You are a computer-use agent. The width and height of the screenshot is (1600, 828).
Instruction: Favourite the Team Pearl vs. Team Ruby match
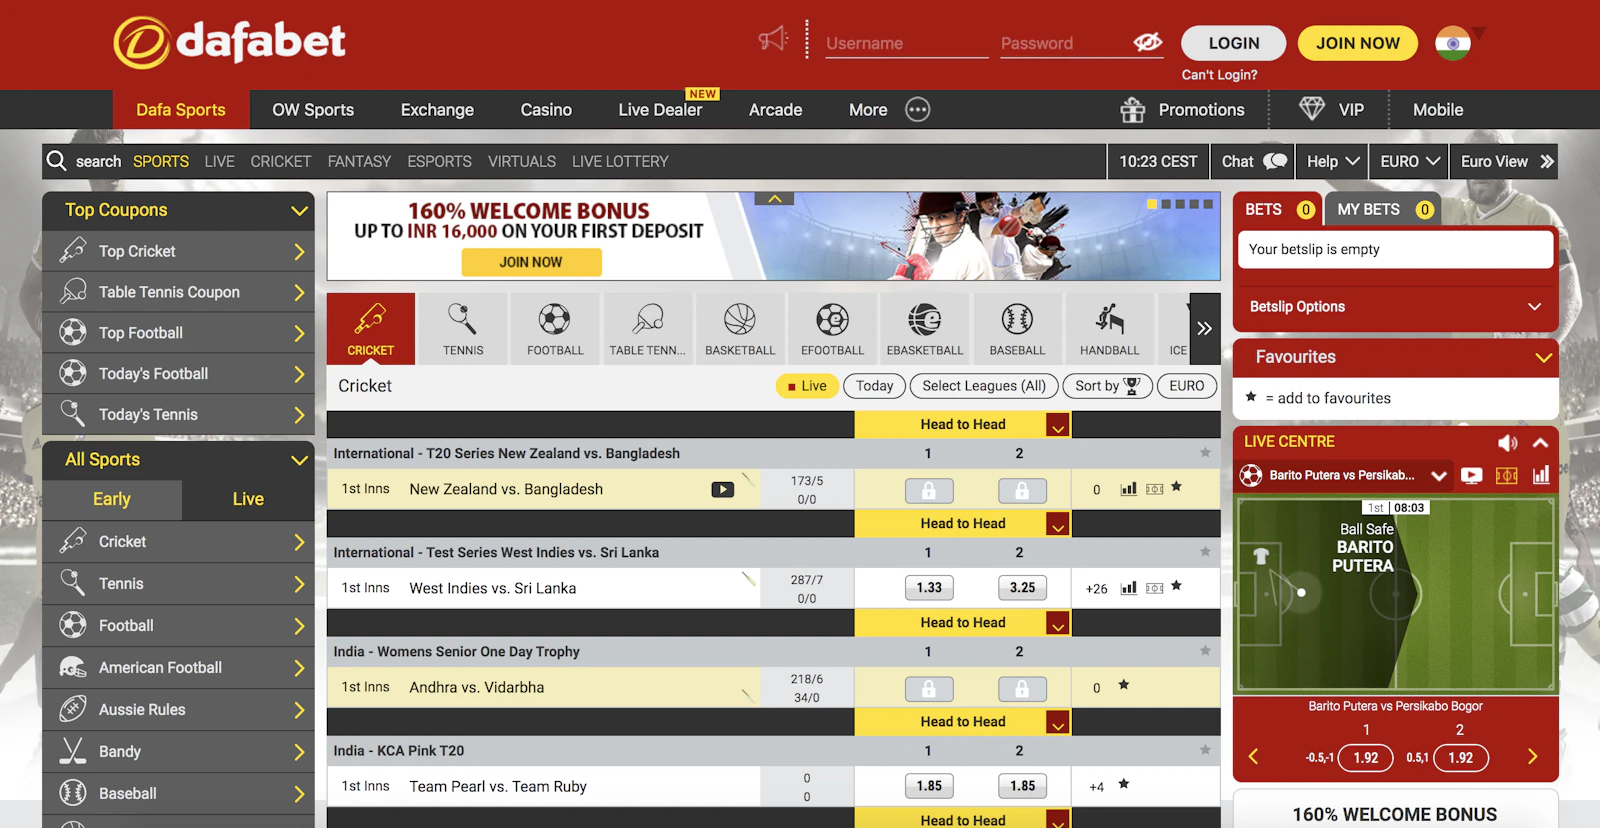click(x=1124, y=785)
